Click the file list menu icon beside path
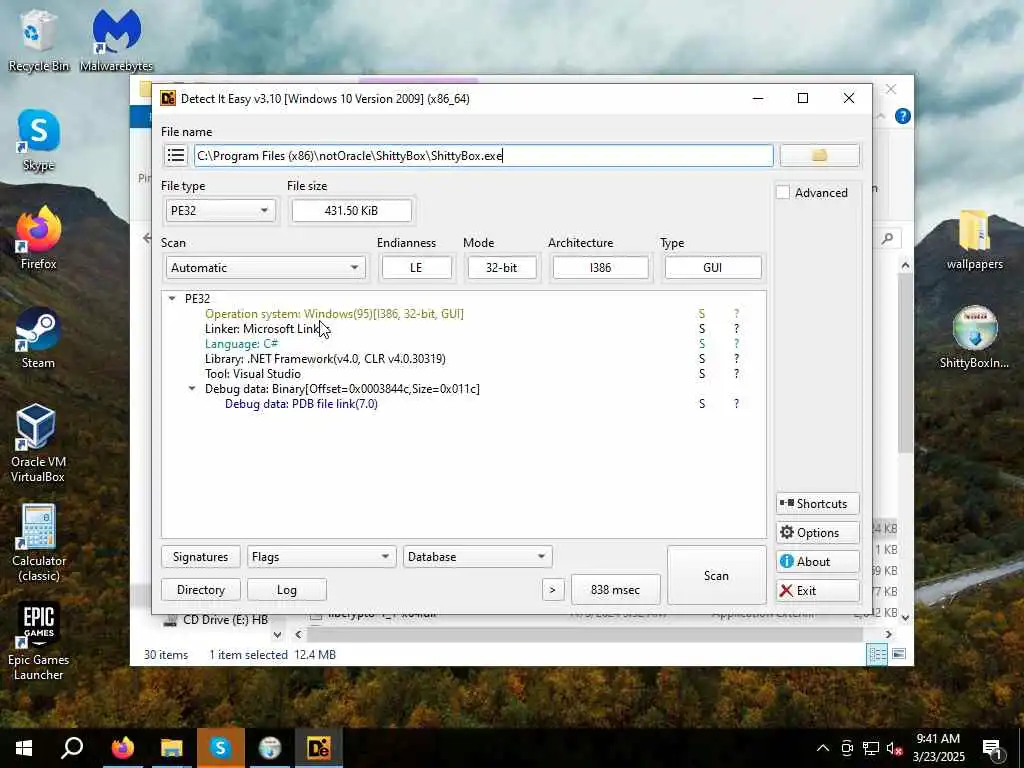The image size is (1024, 768). pos(176,155)
